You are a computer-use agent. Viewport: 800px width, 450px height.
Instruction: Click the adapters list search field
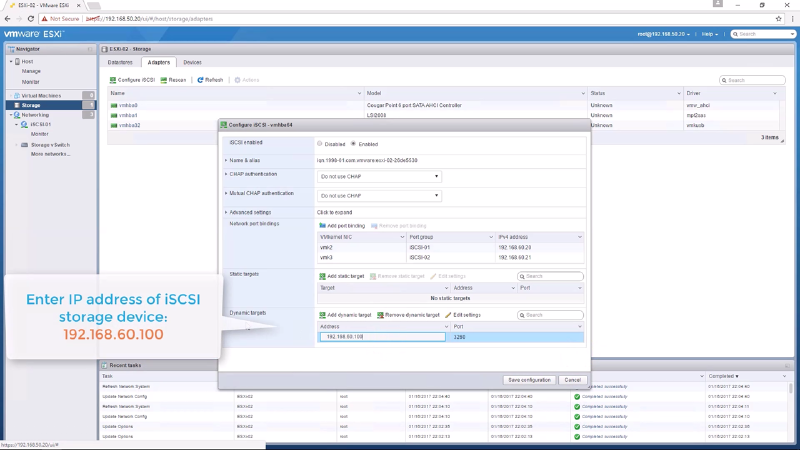pos(752,80)
